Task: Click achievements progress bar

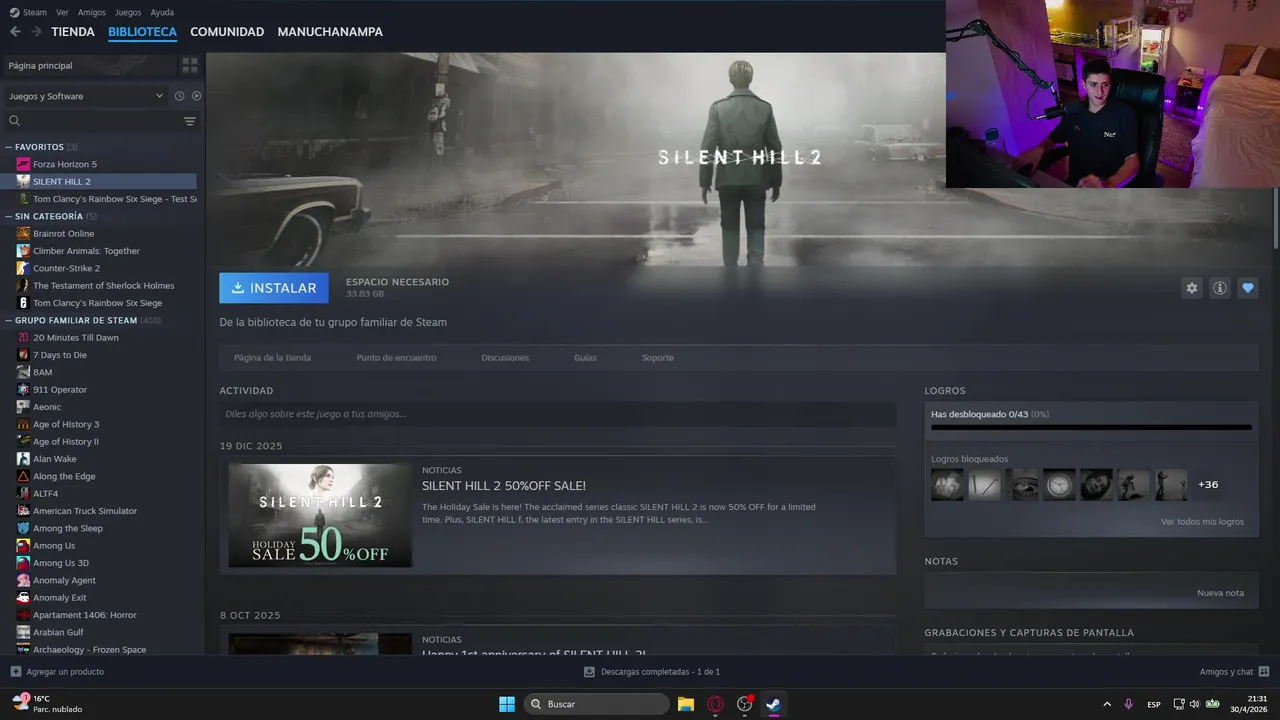Action: click(1091, 428)
